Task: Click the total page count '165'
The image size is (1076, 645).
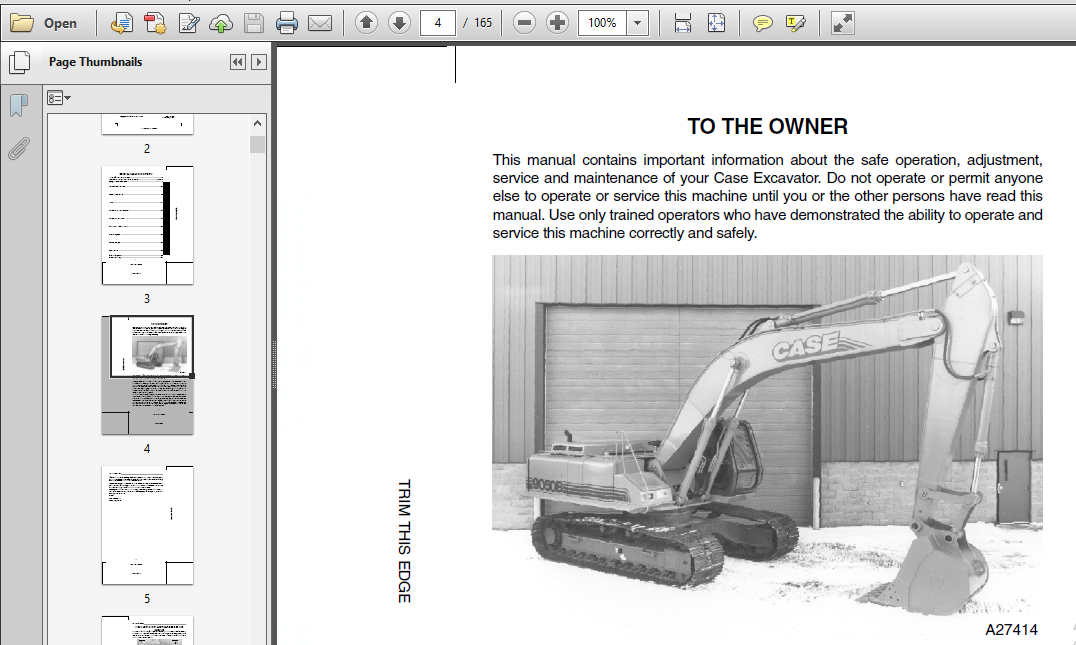Action: pos(483,23)
